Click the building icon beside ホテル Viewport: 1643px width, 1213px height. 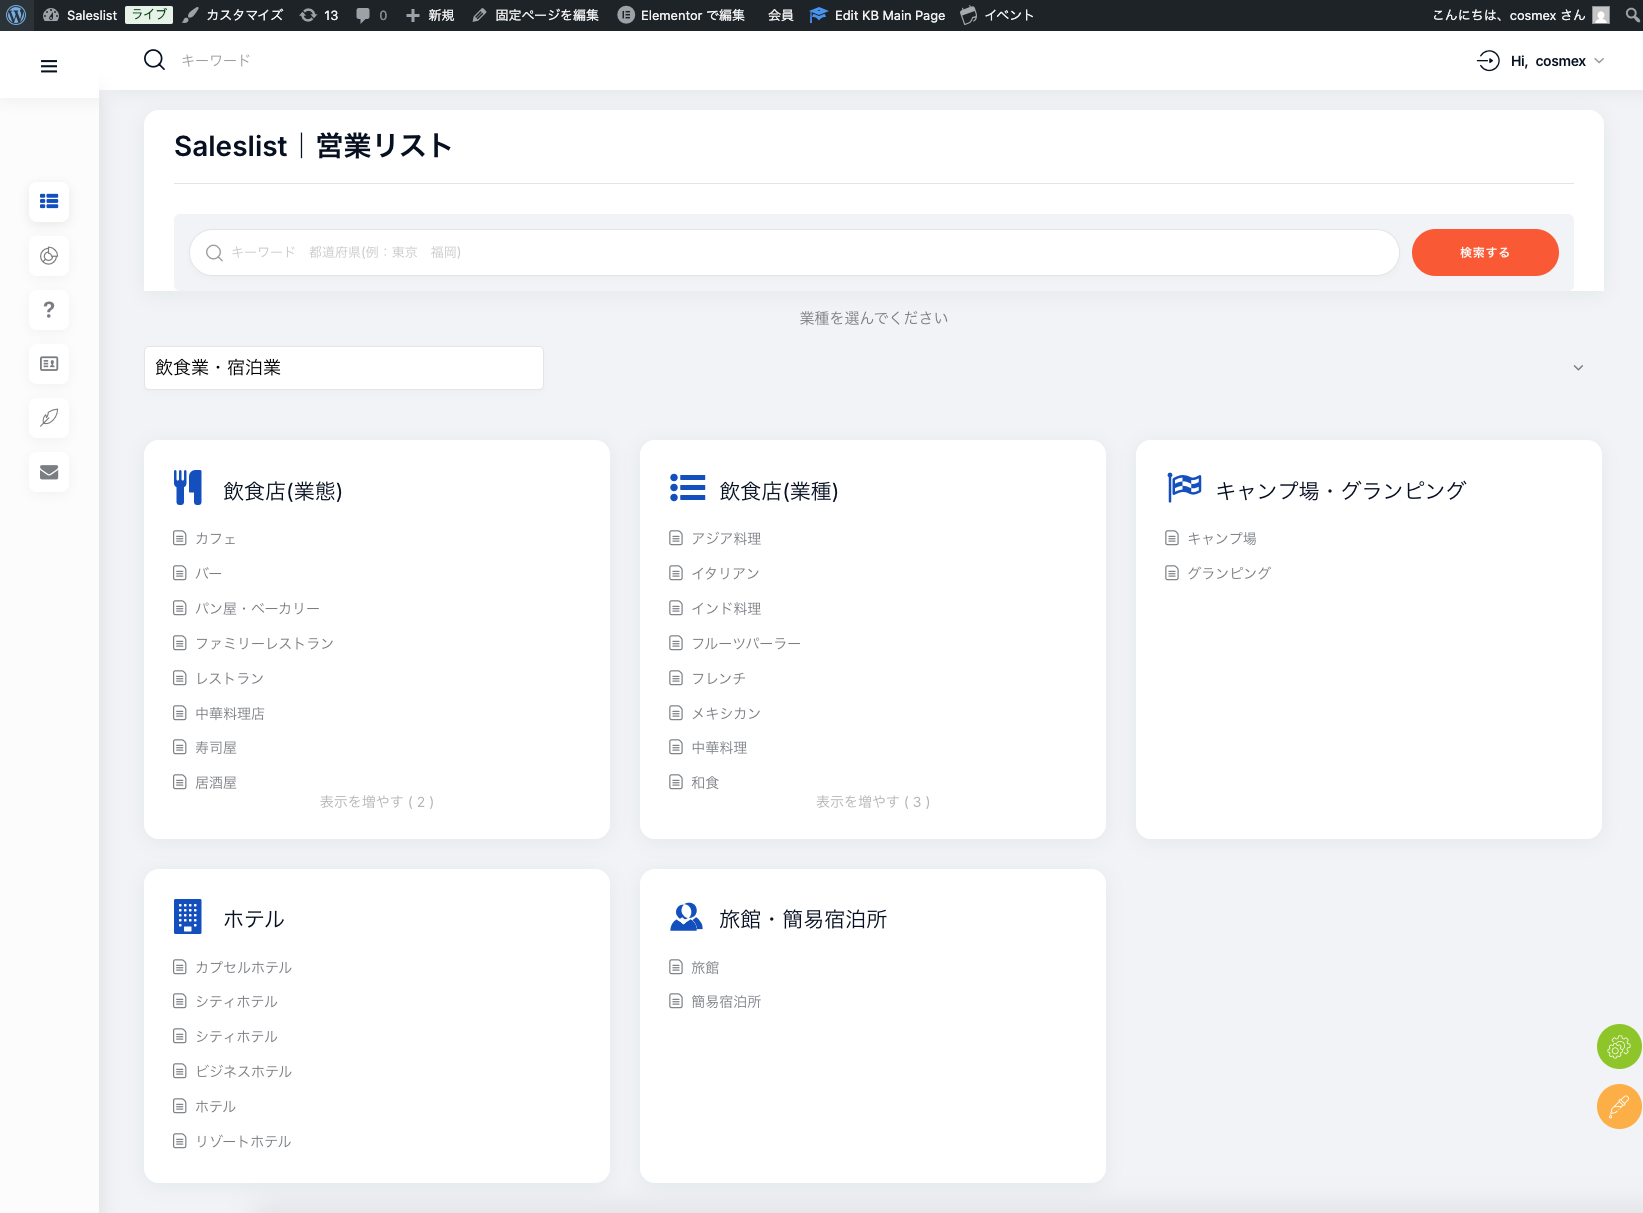click(188, 916)
